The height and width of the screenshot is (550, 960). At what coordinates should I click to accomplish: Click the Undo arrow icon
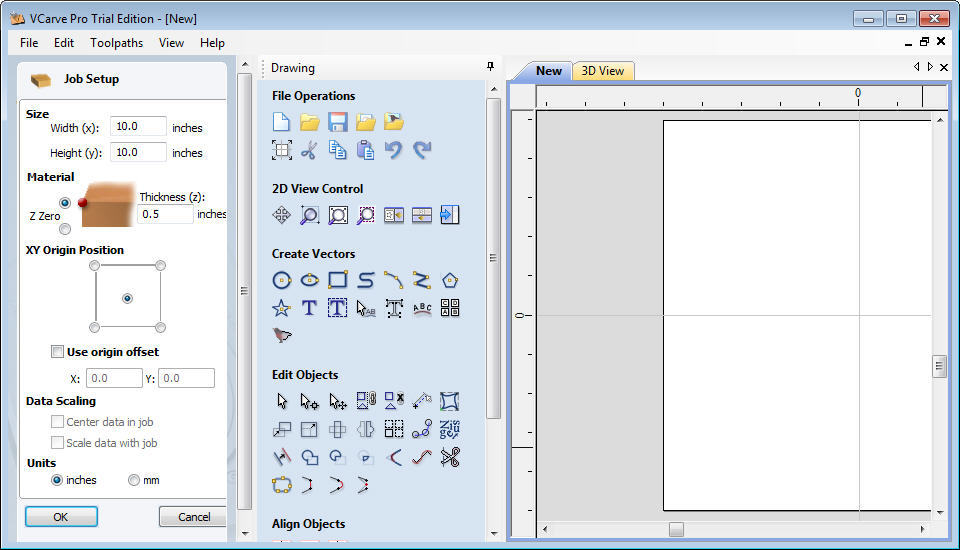(394, 150)
